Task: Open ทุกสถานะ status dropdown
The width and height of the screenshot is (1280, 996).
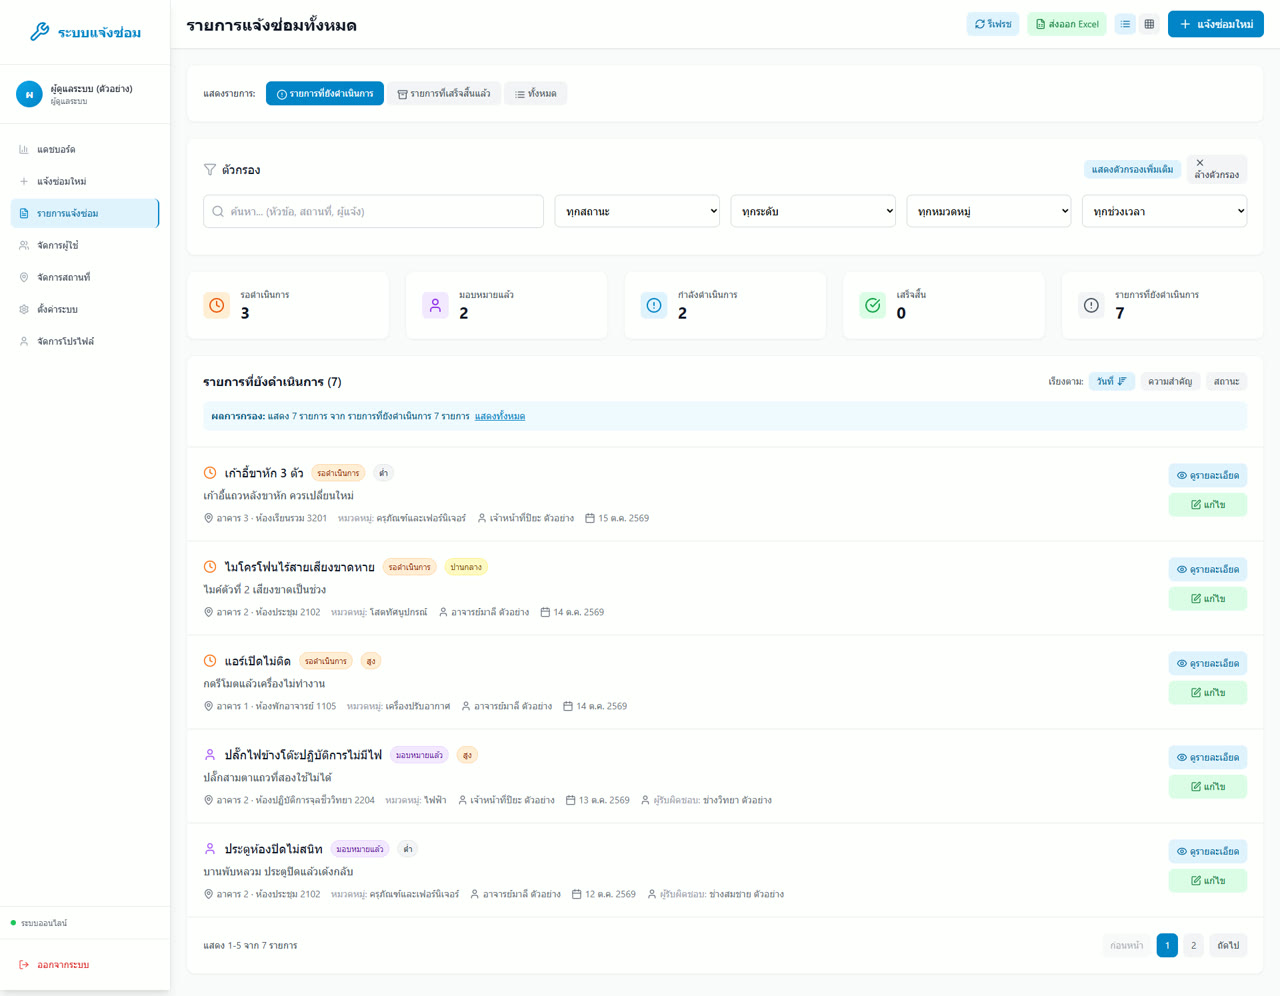Action: tap(637, 211)
